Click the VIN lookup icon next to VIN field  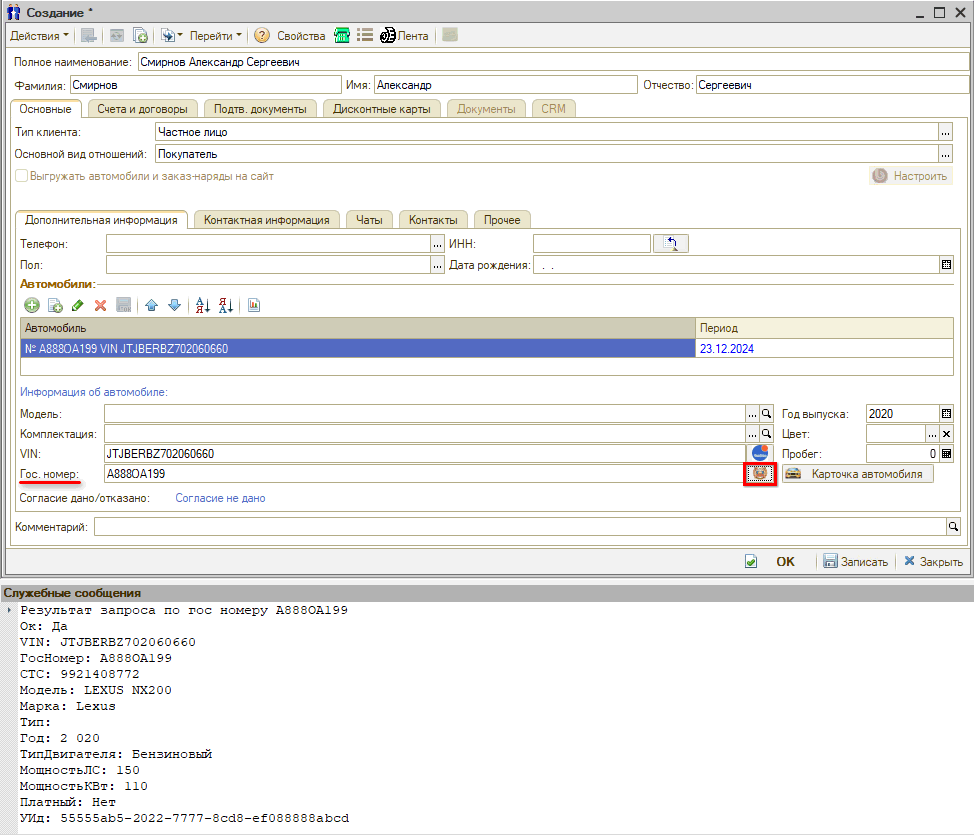point(760,453)
